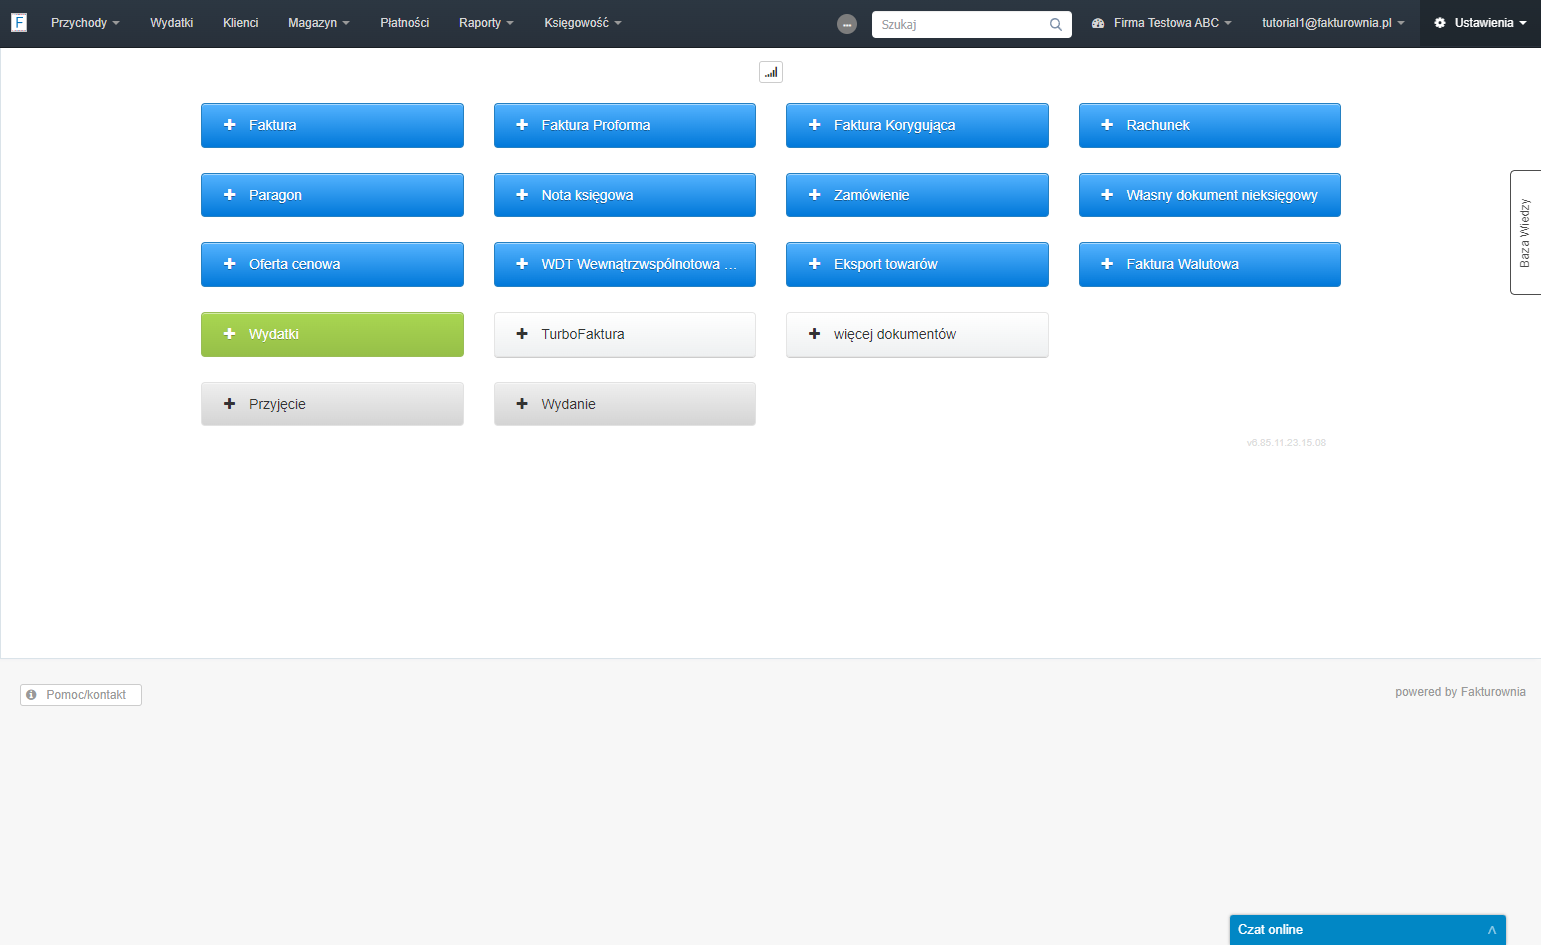
Task: Open the Baza Wiedzy side tab
Action: tap(1525, 232)
